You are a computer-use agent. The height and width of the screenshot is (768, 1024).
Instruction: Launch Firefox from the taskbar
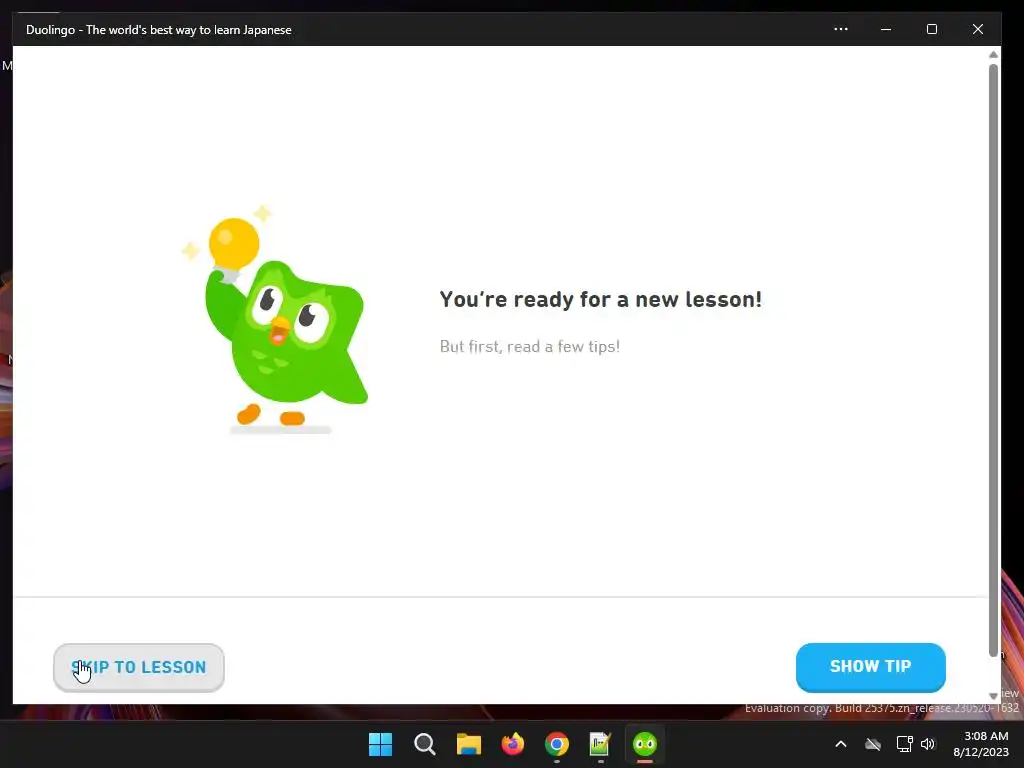click(x=513, y=744)
